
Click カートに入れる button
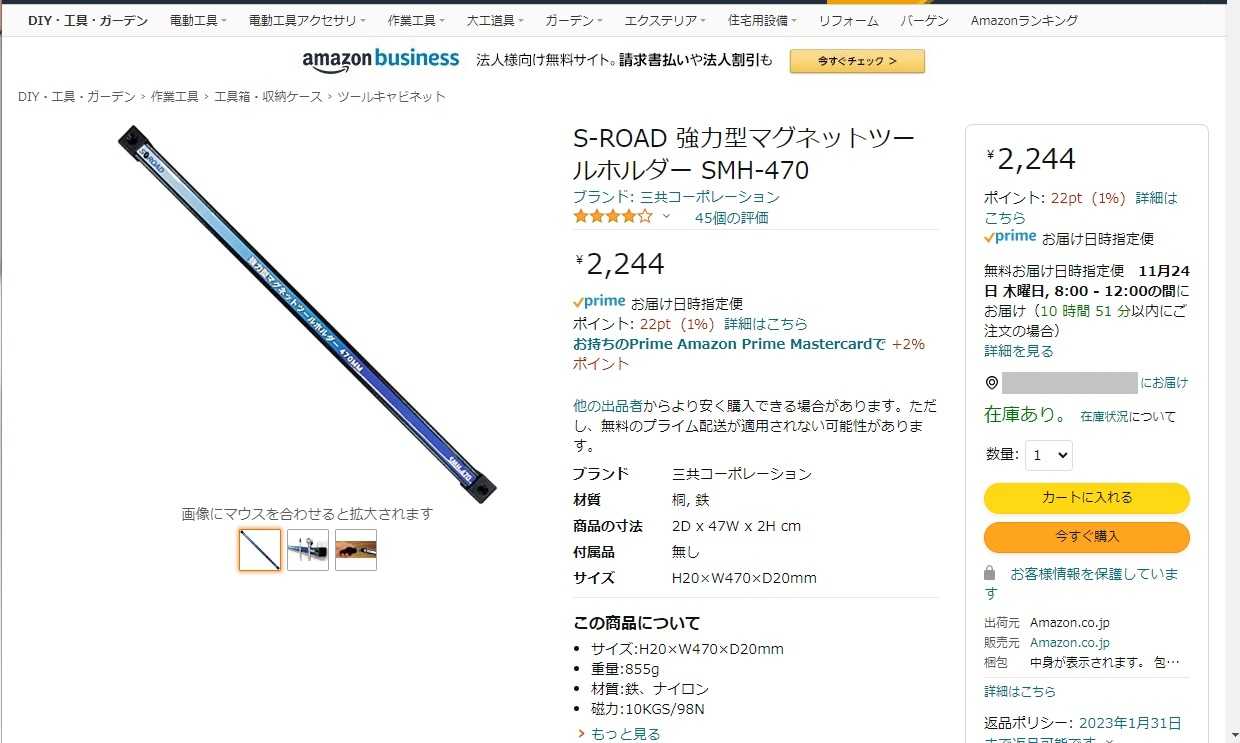[1087, 498]
